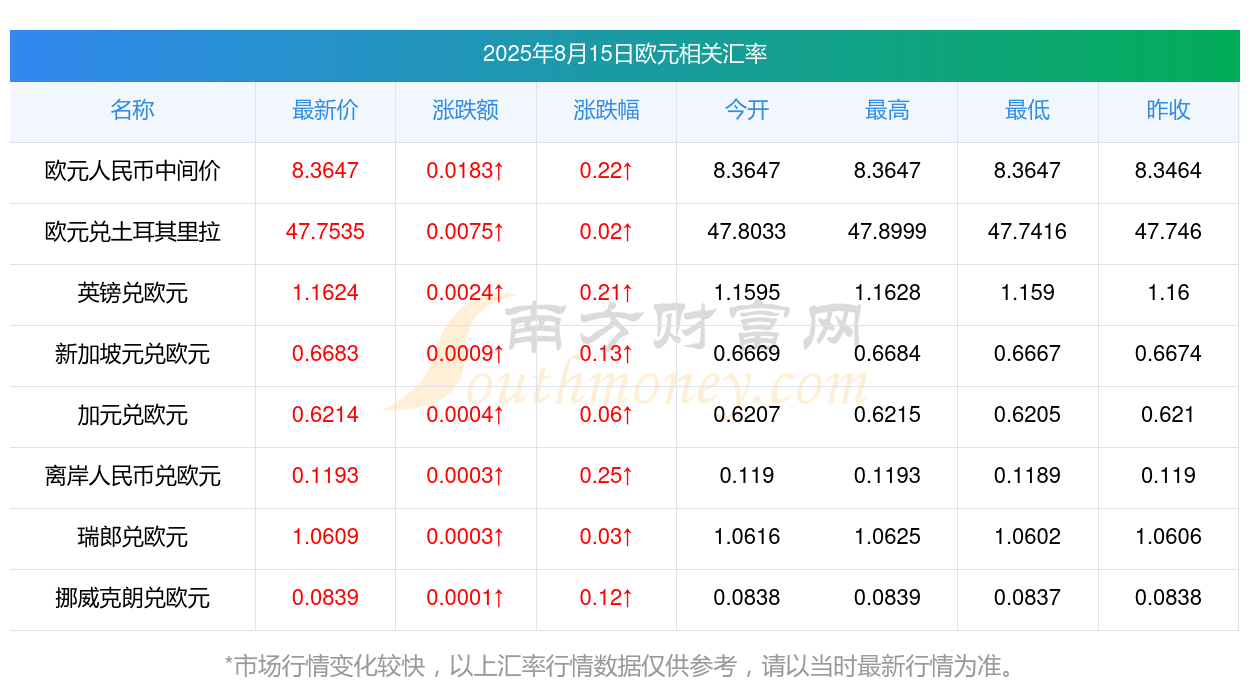Click latest price 8.3647 in red
Screen dimensions: 1250x698
click(x=325, y=171)
